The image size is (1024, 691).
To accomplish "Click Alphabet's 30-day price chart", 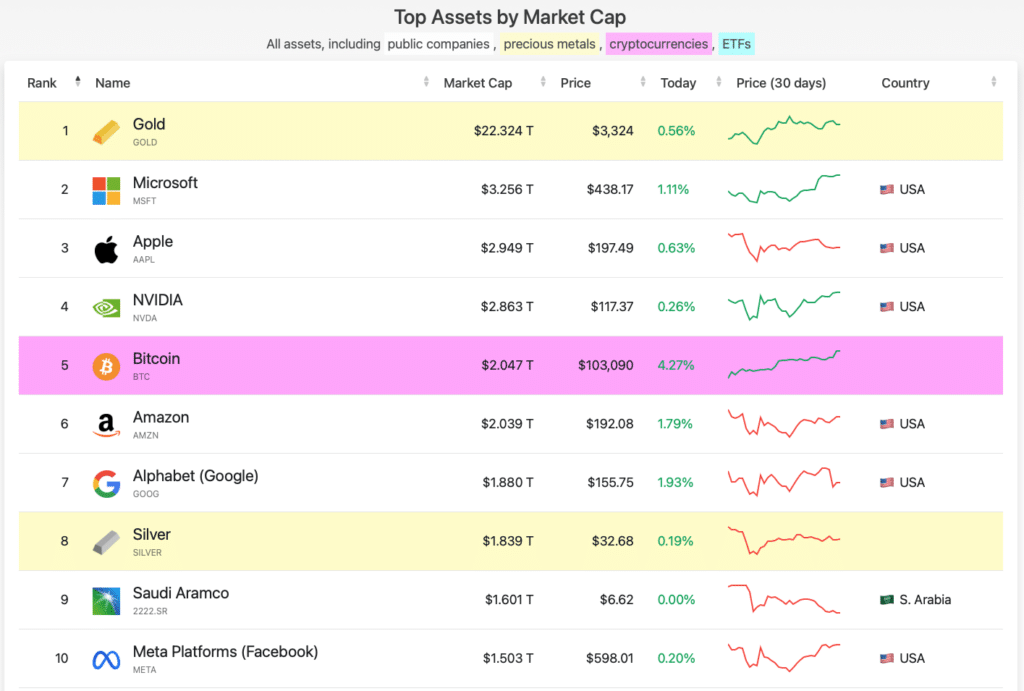I will click(784, 482).
